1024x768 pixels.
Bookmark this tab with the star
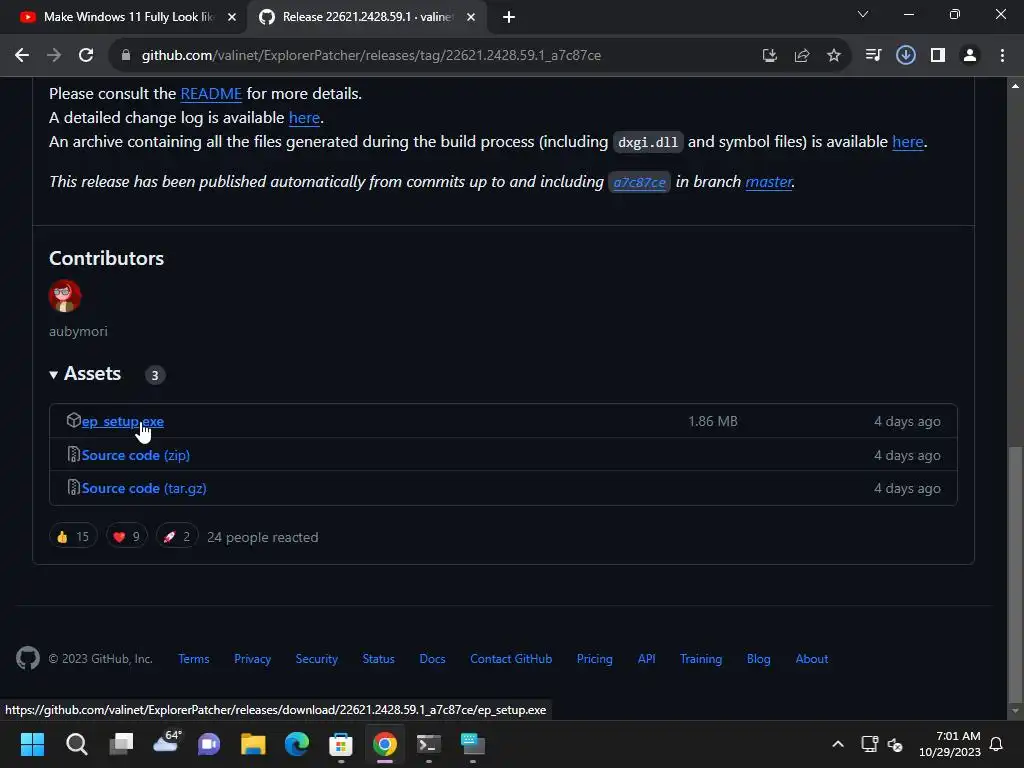pyautogui.click(x=834, y=56)
